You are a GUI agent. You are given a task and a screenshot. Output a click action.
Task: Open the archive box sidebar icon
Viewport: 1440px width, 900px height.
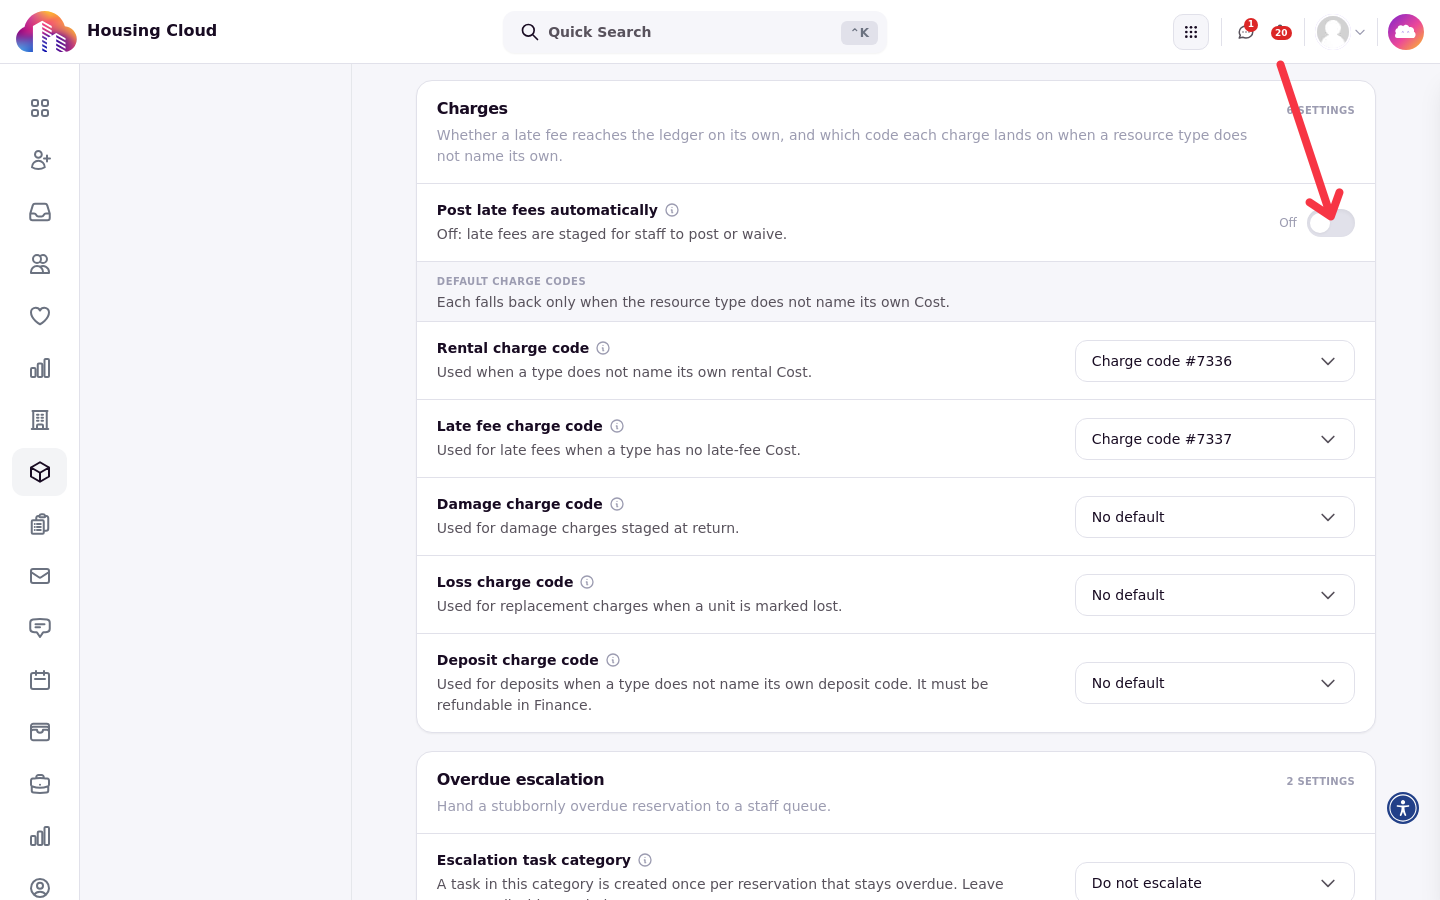tap(40, 732)
